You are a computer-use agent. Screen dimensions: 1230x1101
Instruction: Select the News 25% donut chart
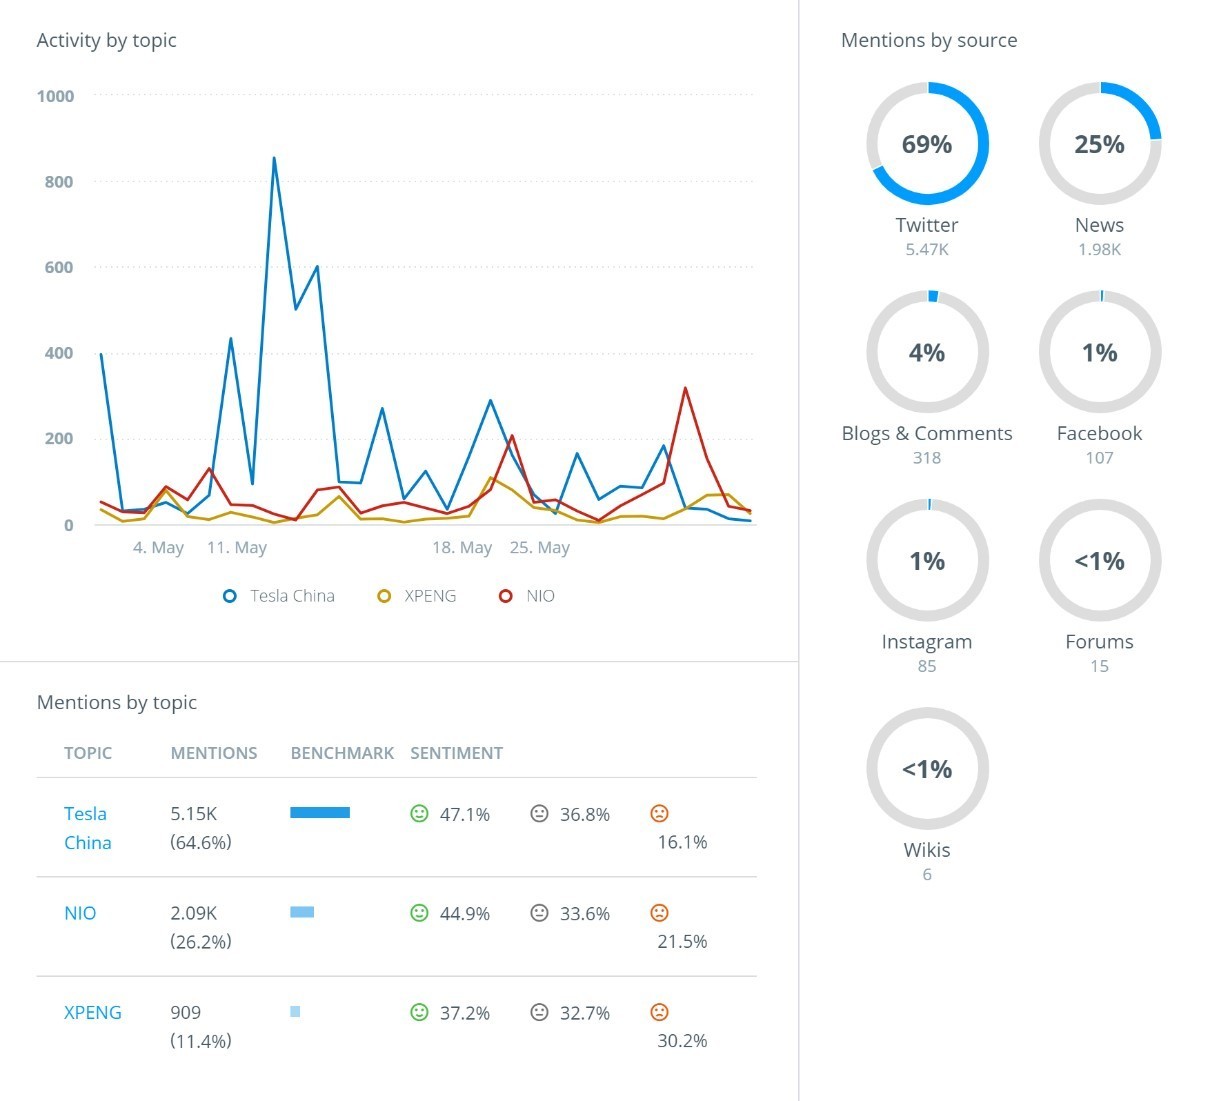(1100, 144)
